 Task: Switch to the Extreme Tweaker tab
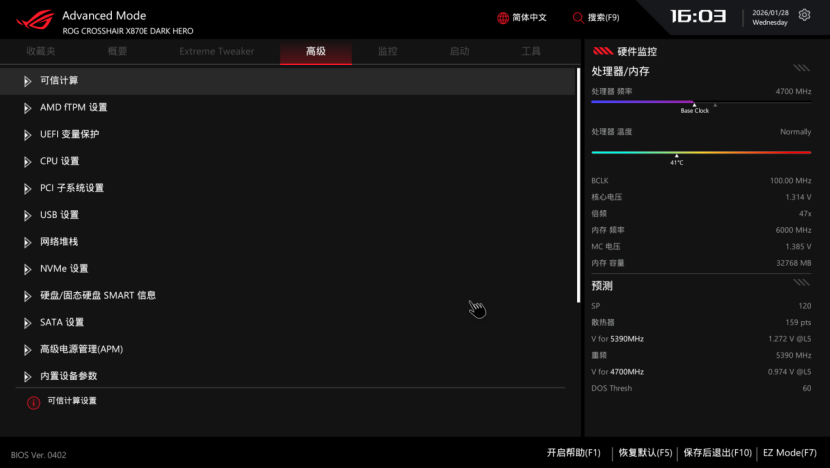click(217, 51)
